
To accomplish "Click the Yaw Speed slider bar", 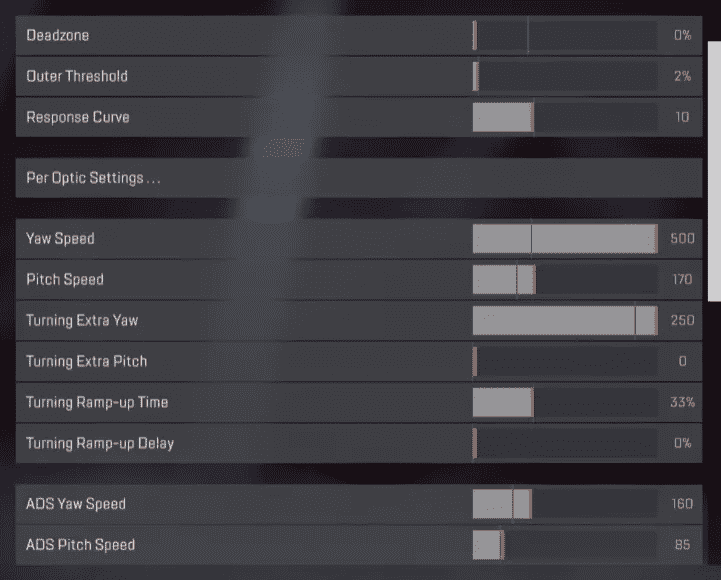I will click(565, 239).
